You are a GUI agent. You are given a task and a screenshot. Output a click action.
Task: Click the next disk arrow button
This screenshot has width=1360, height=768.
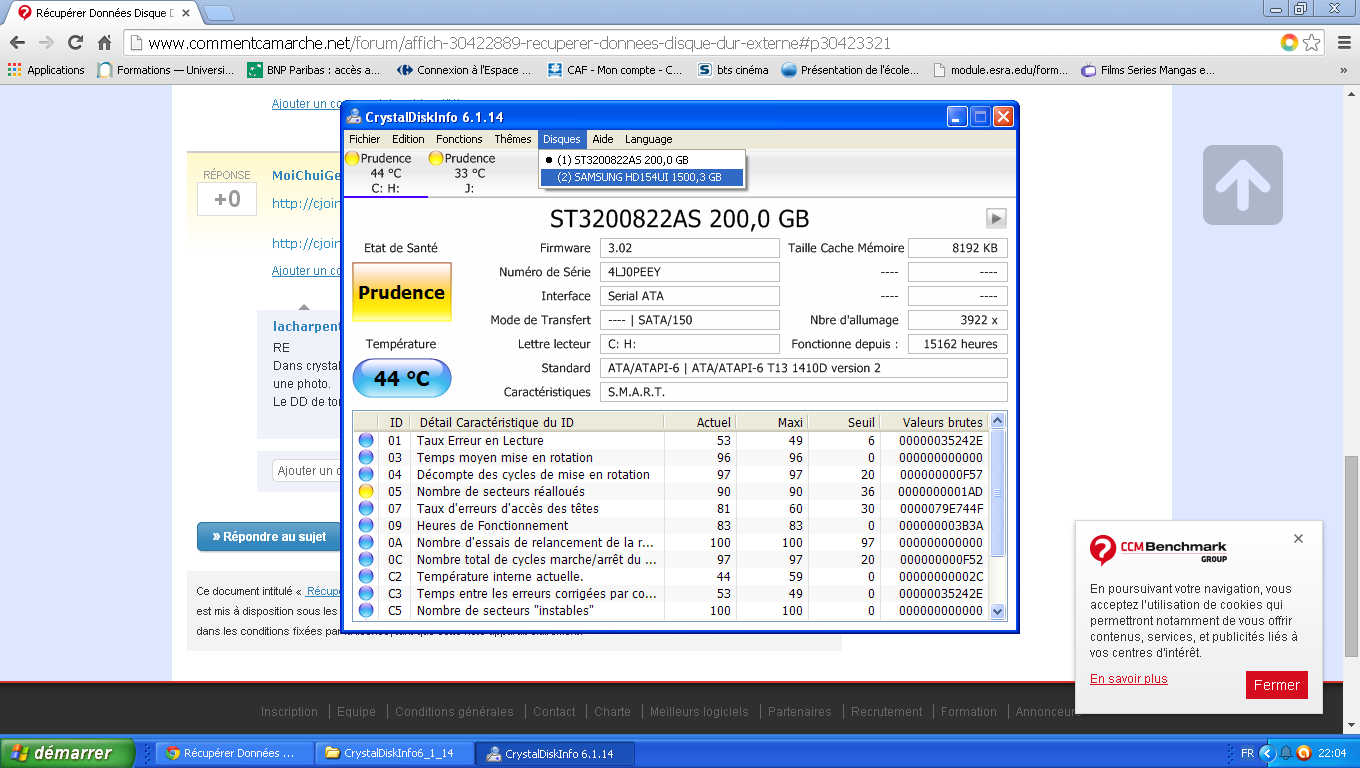pyautogui.click(x=996, y=219)
